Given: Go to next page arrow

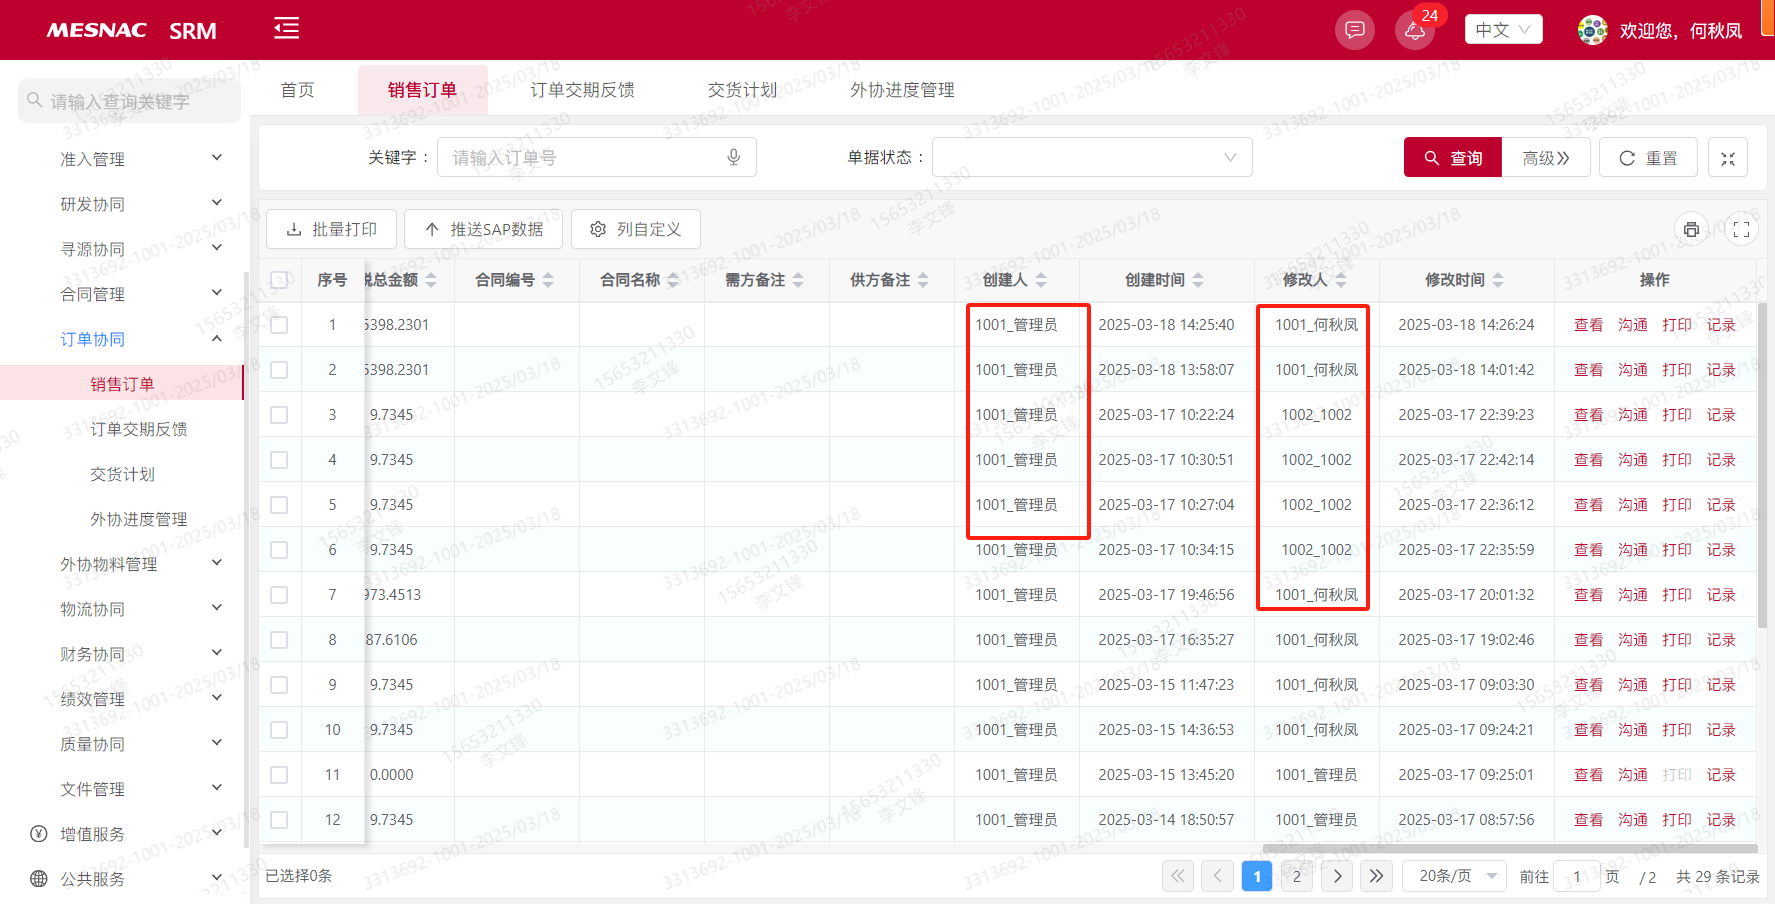Looking at the screenshot, I should (1337, 876).
